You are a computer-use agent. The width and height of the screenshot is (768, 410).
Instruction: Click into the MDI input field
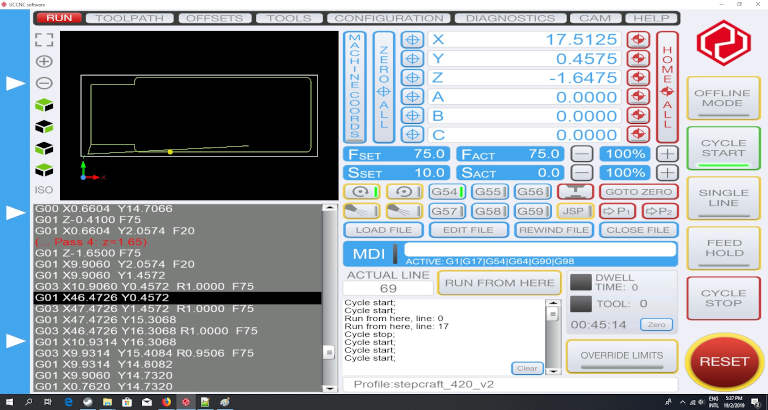click(x=540, y=249)
